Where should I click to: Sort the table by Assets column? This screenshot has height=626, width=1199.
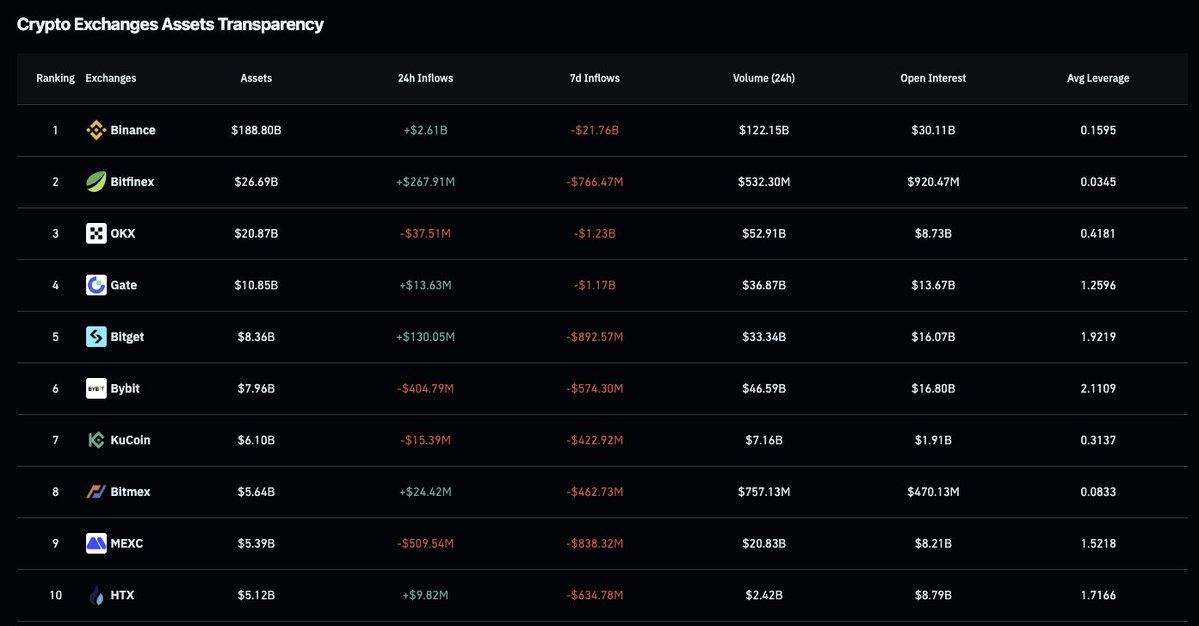pos(256,77)
